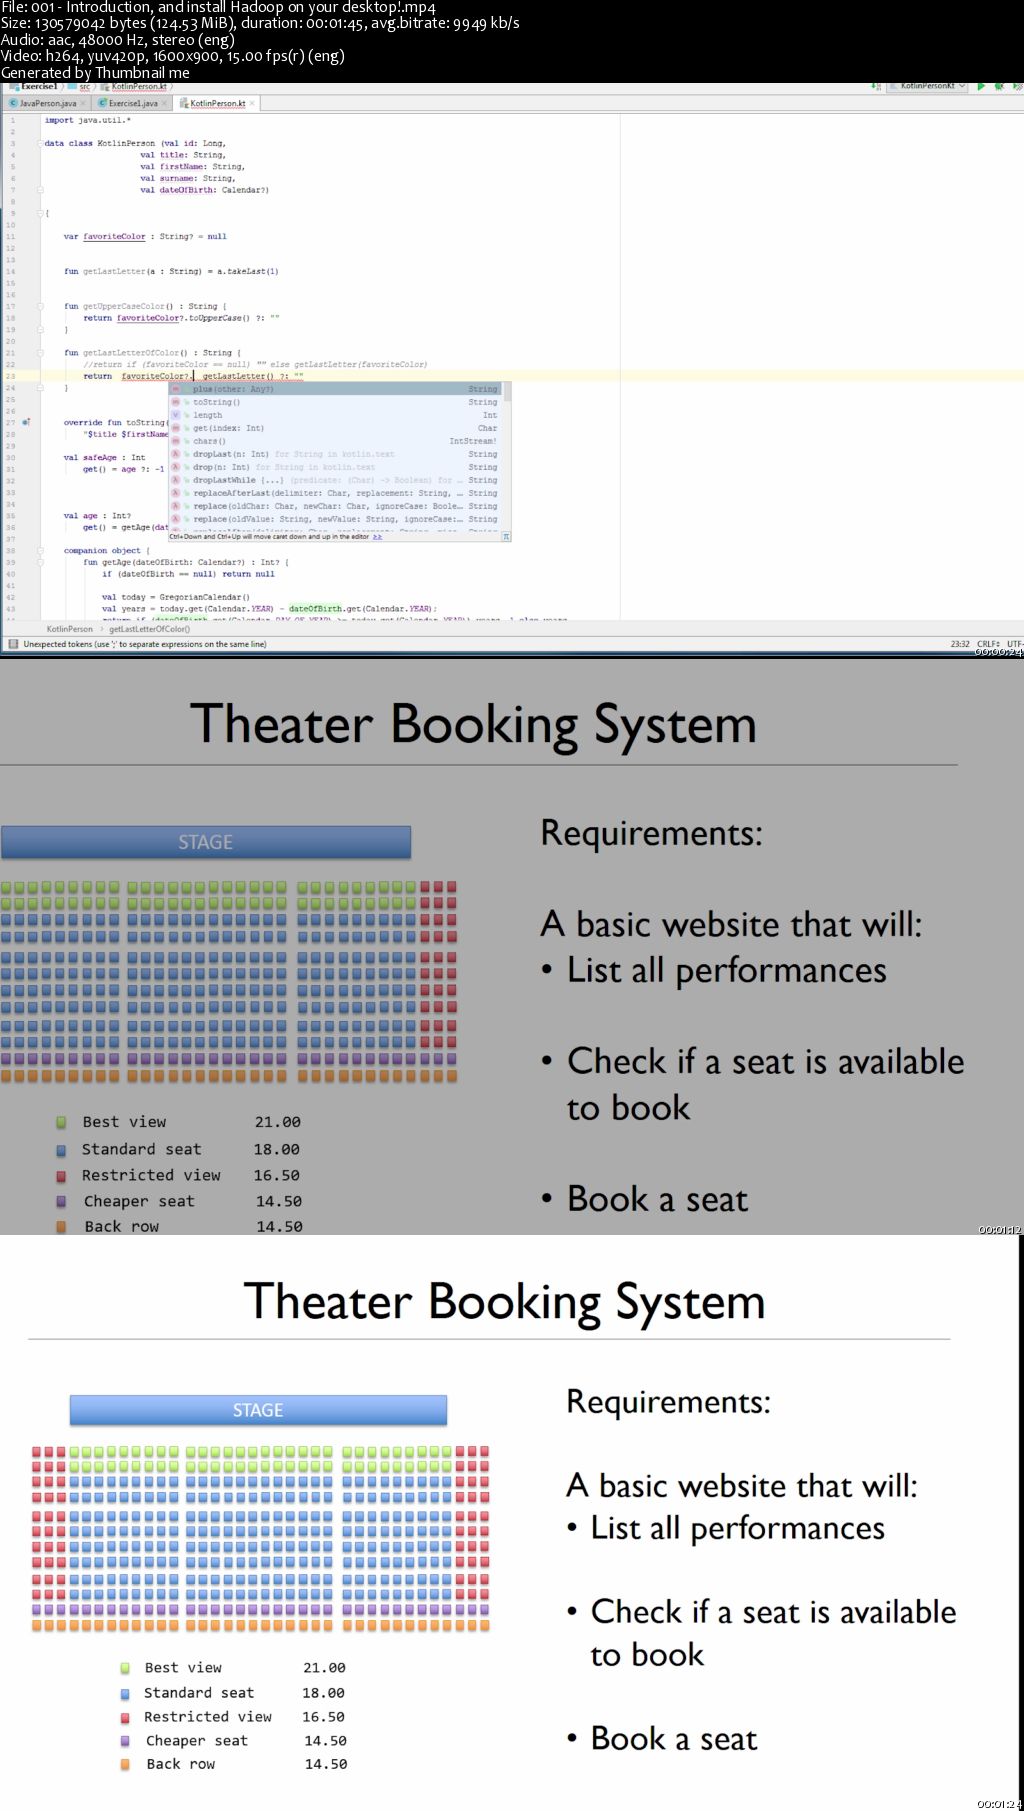Open the Exercise1 project breadcrumb in navigation bar
The image size is (1024, 1811).
point(34,87)
